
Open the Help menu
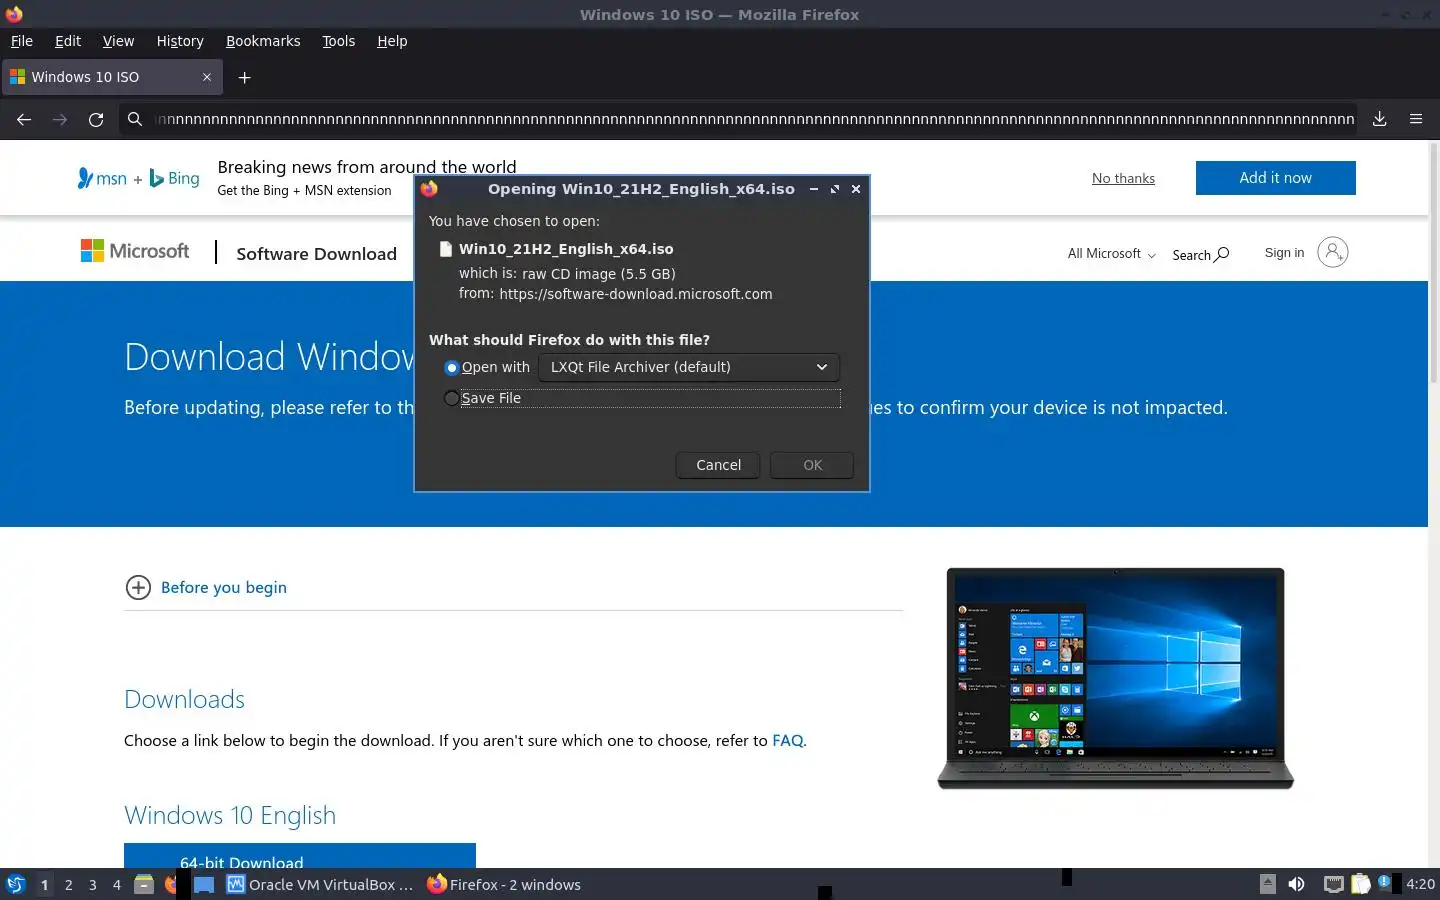pyautogui.click(x=392, y=41)
